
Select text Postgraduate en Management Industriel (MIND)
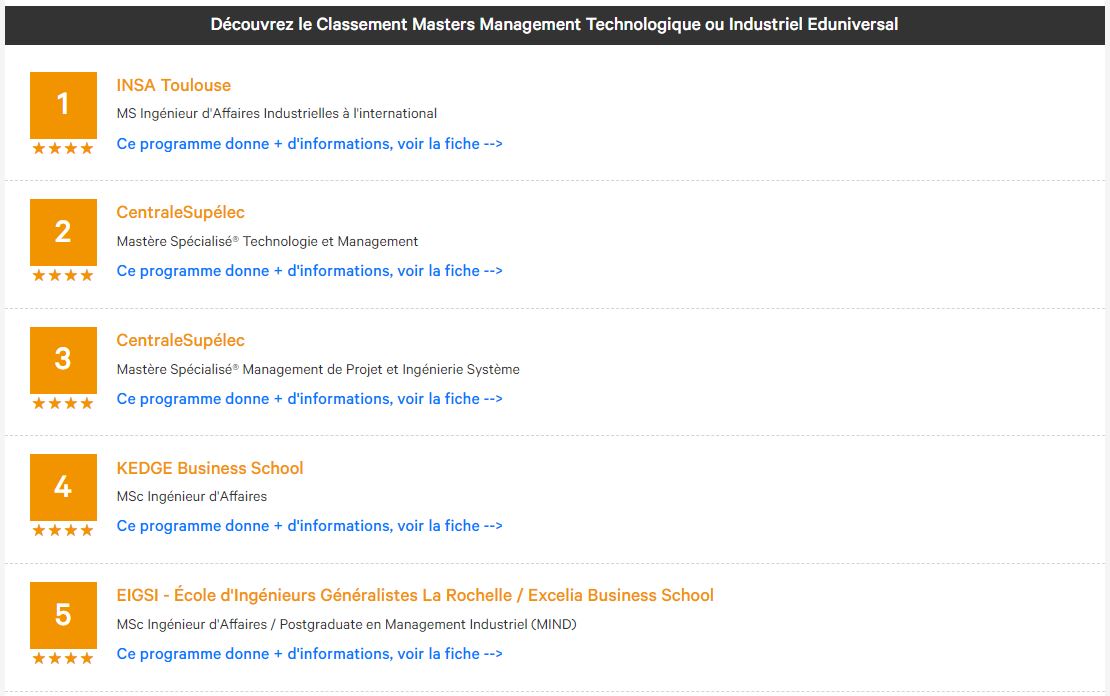pyautogui.click(x=428, y=624)
